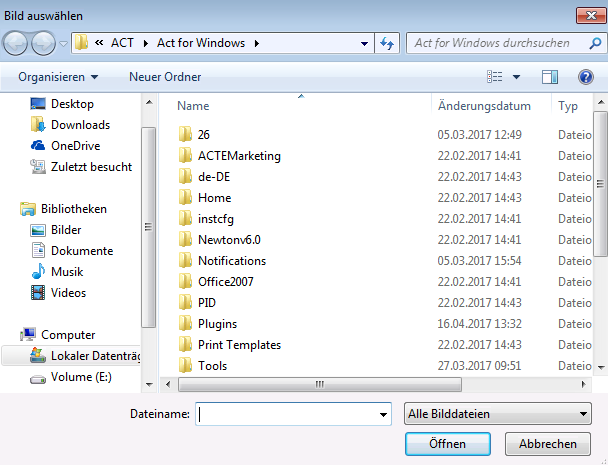Sort by Name column header

(193, 106)
